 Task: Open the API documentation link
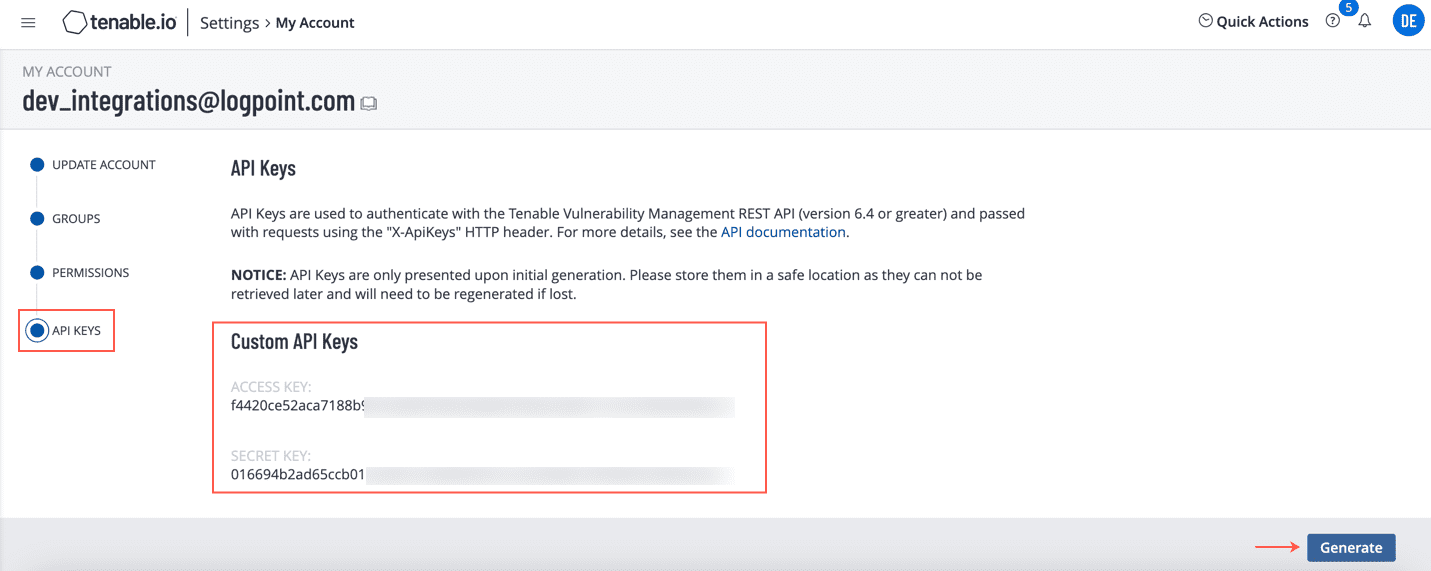783,232
